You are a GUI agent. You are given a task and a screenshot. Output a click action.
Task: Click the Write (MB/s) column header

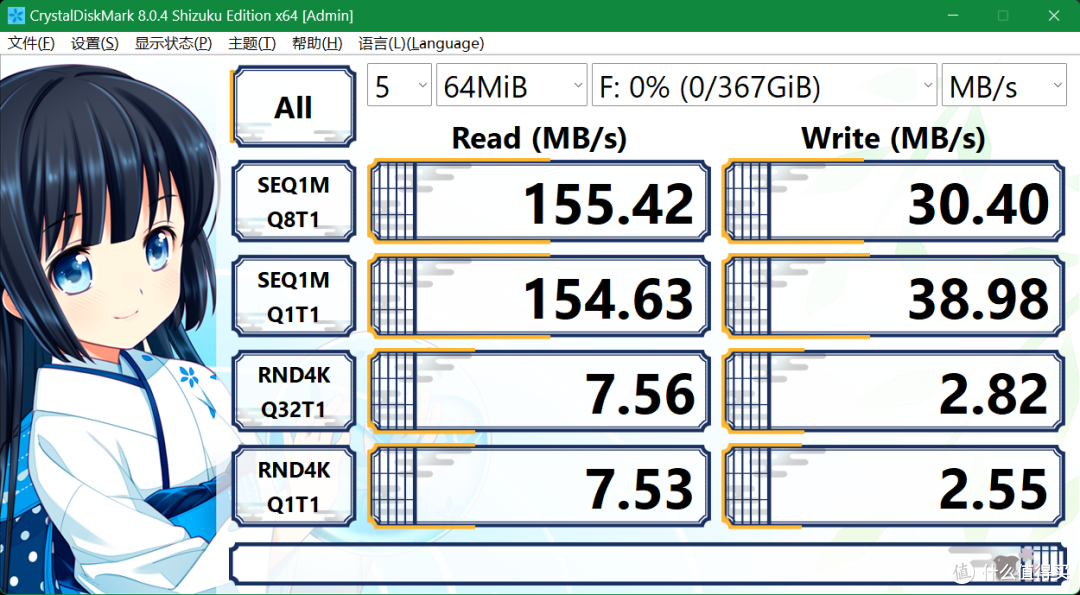pyautogui.click(x=893, y=138)
